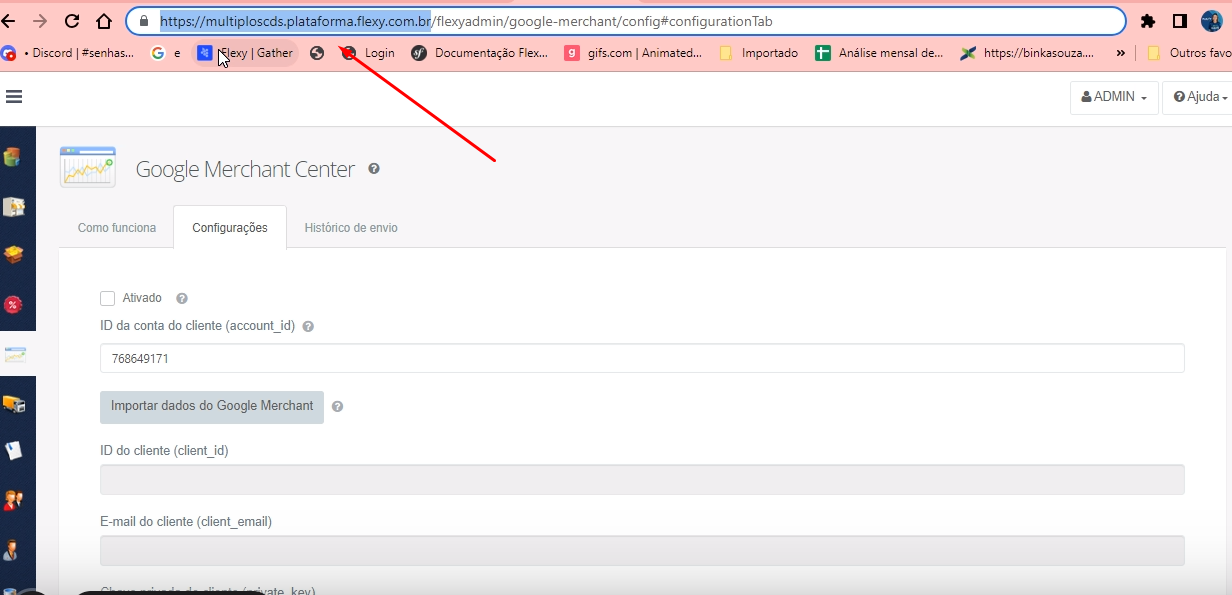Open the Flexy | Gather bookmark

tap(245, 53)
